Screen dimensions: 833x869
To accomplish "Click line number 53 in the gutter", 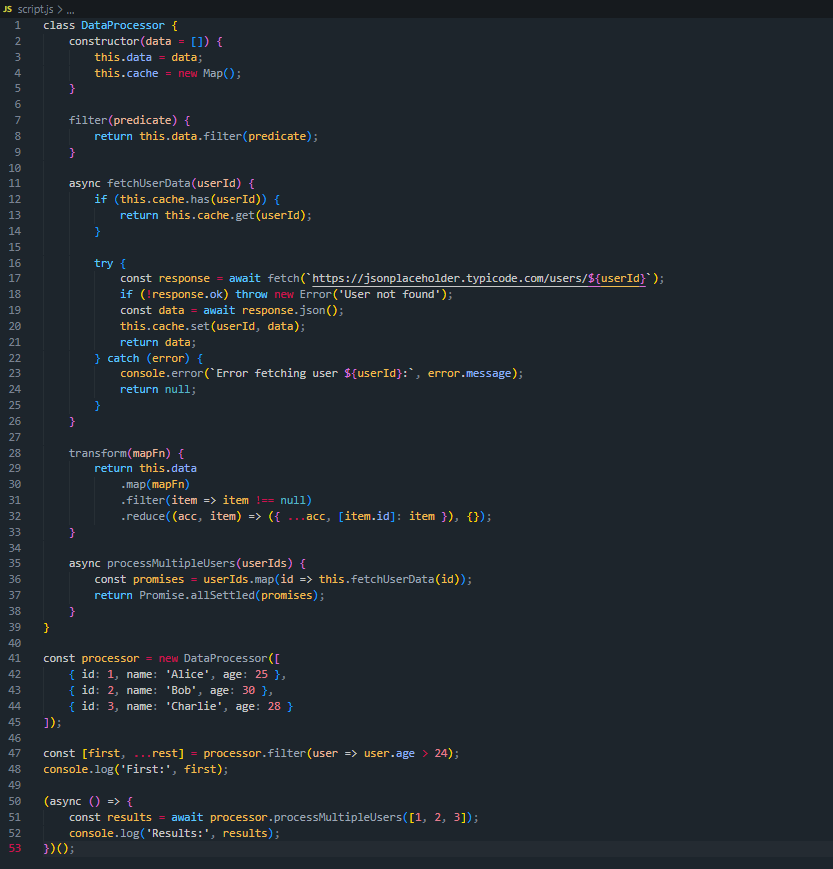I will click(x=14, y=848).
